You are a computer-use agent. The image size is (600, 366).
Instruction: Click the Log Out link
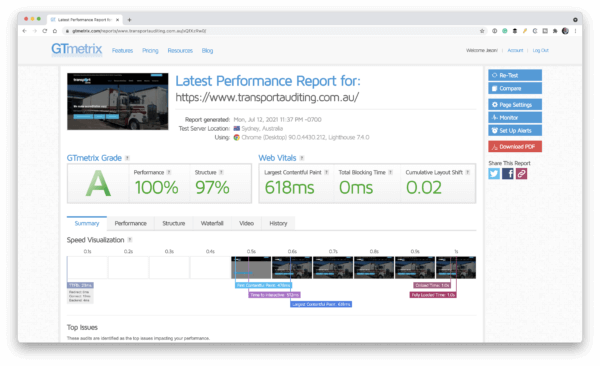coord(540,51)
